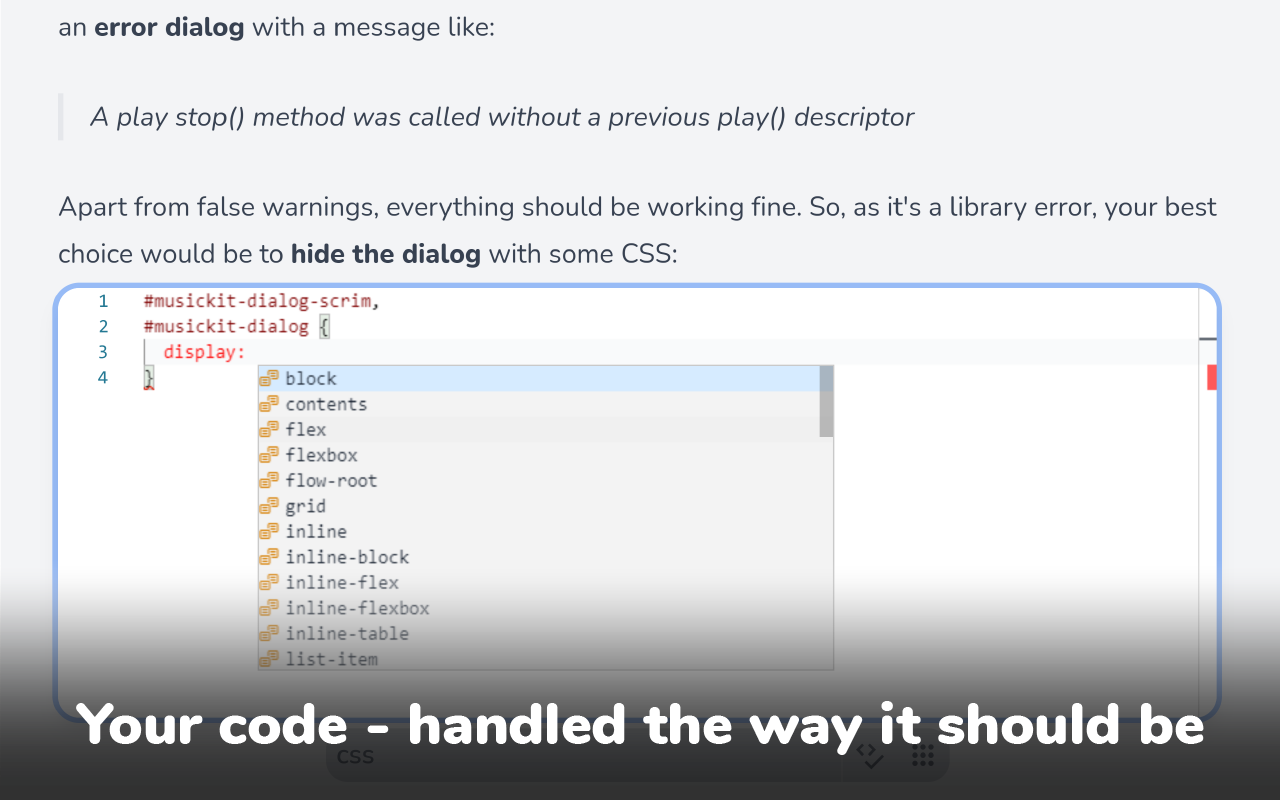Click the contents entry's property icon
This screenshot has width=1280, height=800.
[x=268, y=403]
